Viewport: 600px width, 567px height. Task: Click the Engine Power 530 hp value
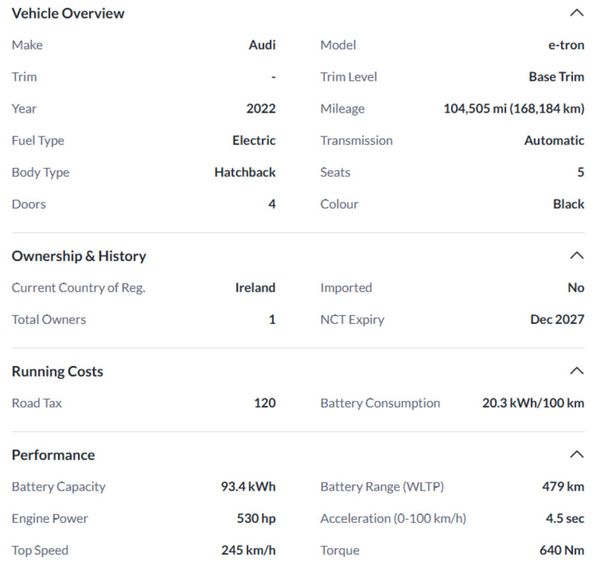[256, 518]
